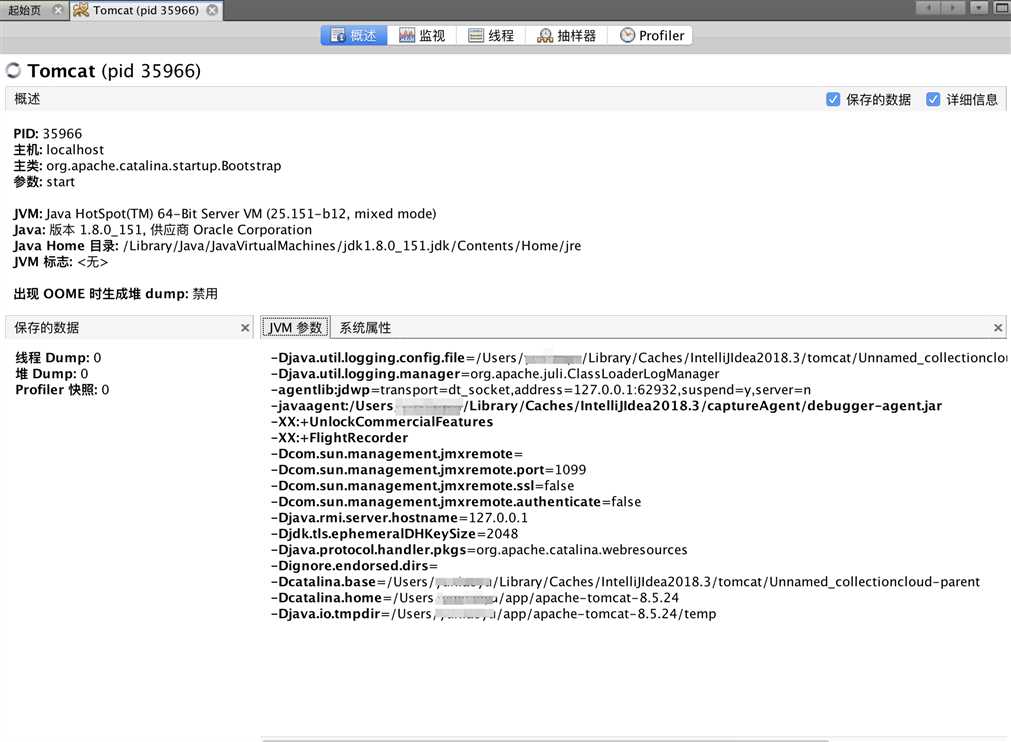Image resolution: width=1011 pixels, height=742 pixels.
Task: Open the Profiler tab
Action: (651, 35)
